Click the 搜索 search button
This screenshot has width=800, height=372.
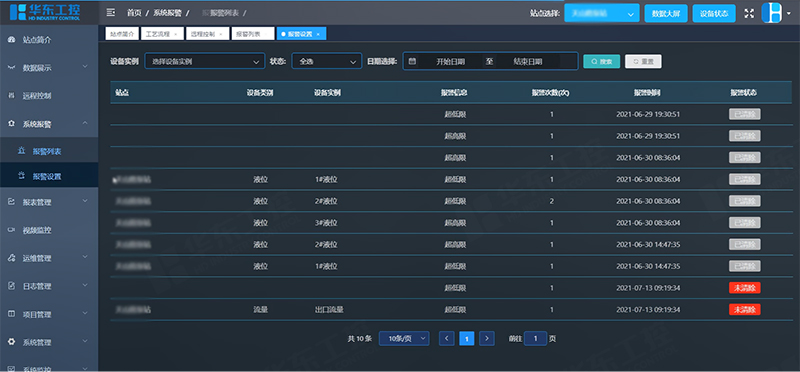(x=602, y=61)
